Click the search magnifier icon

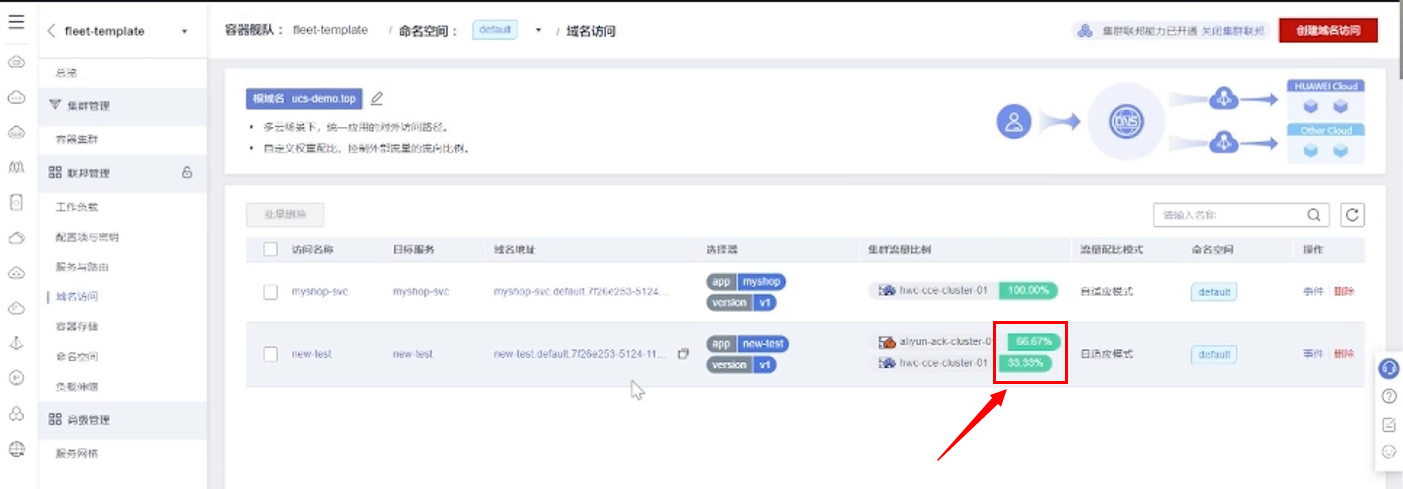click(x=1313, y=214)
